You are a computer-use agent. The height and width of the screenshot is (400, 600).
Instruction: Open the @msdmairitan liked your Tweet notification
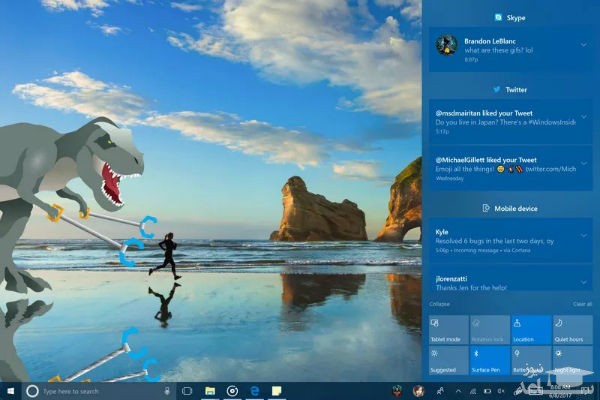[511, 122]
